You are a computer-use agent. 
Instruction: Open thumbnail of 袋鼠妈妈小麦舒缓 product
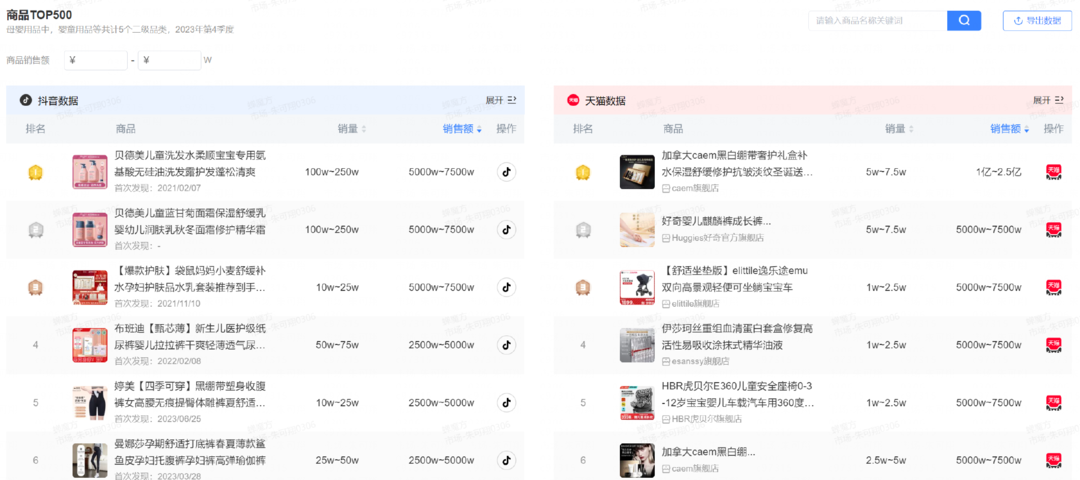90,287
